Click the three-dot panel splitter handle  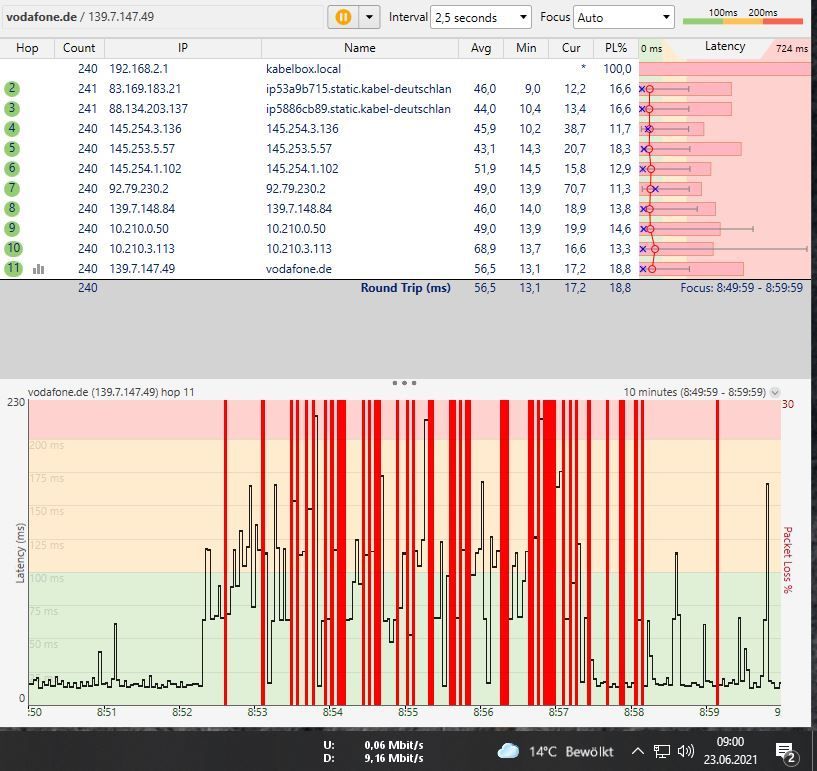404,383
